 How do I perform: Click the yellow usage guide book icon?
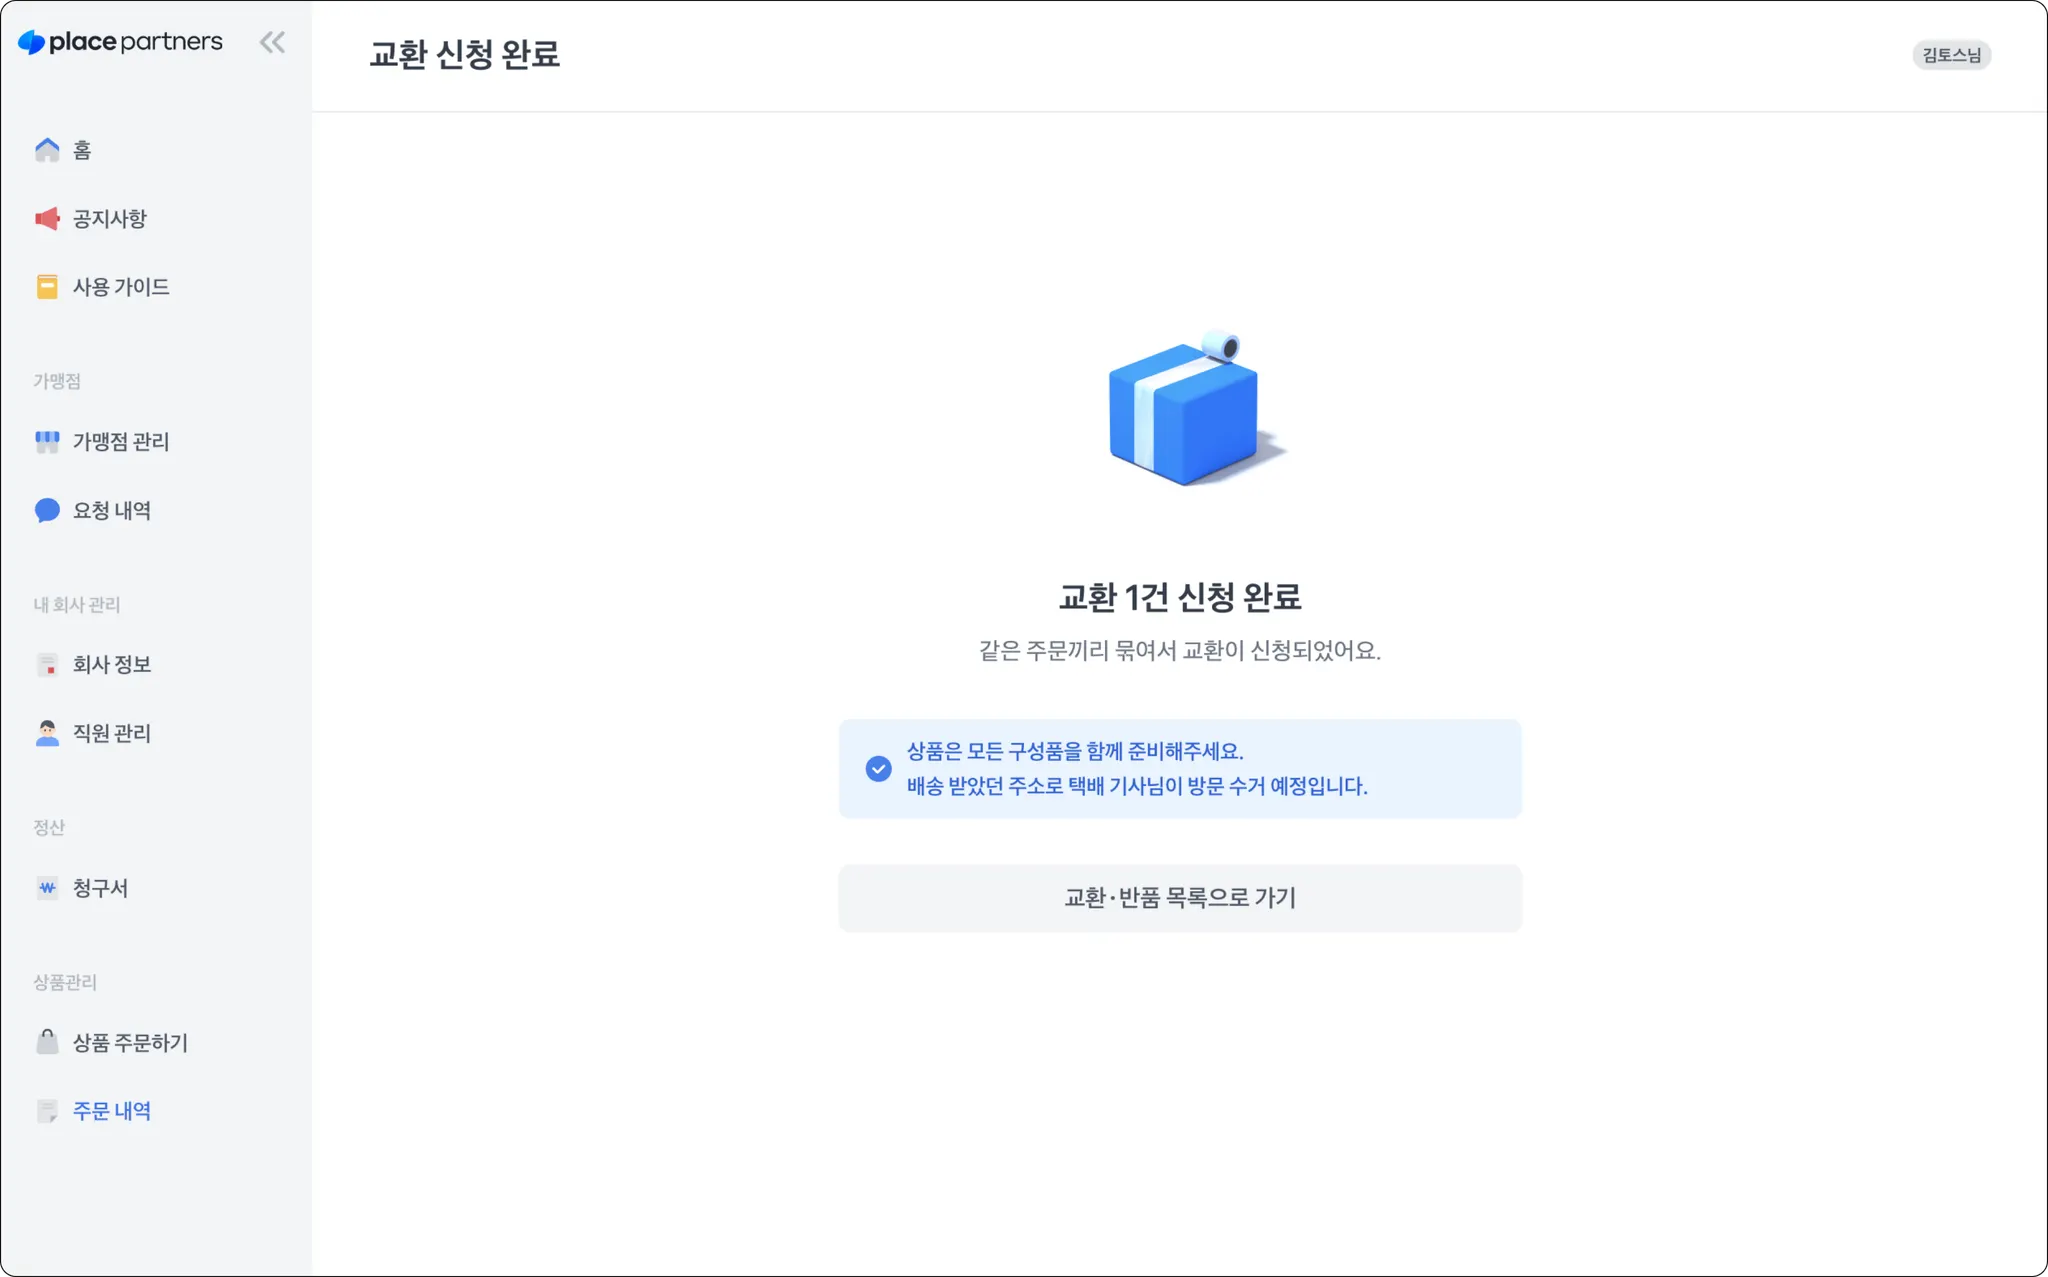tap(47, 287)
